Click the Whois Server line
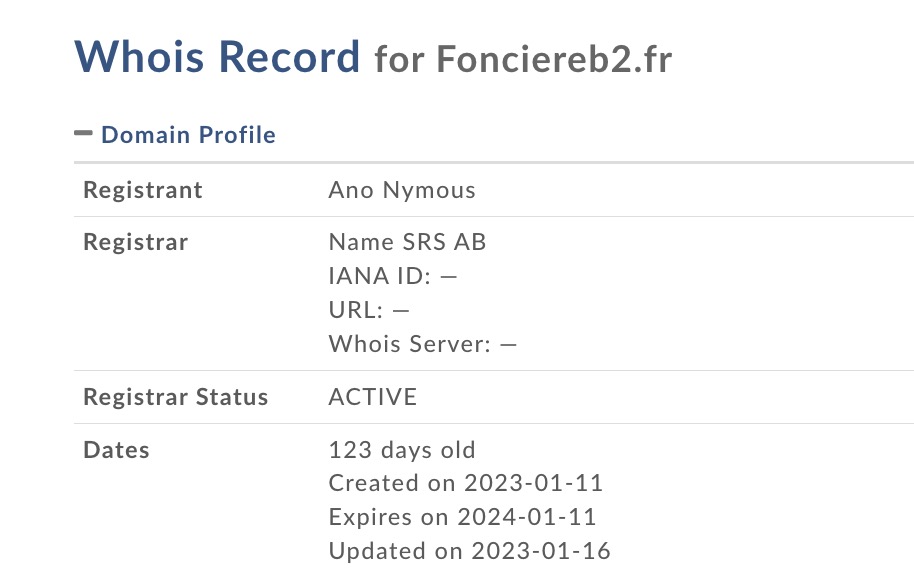This screenshot has width=914, height=576. 423,343
